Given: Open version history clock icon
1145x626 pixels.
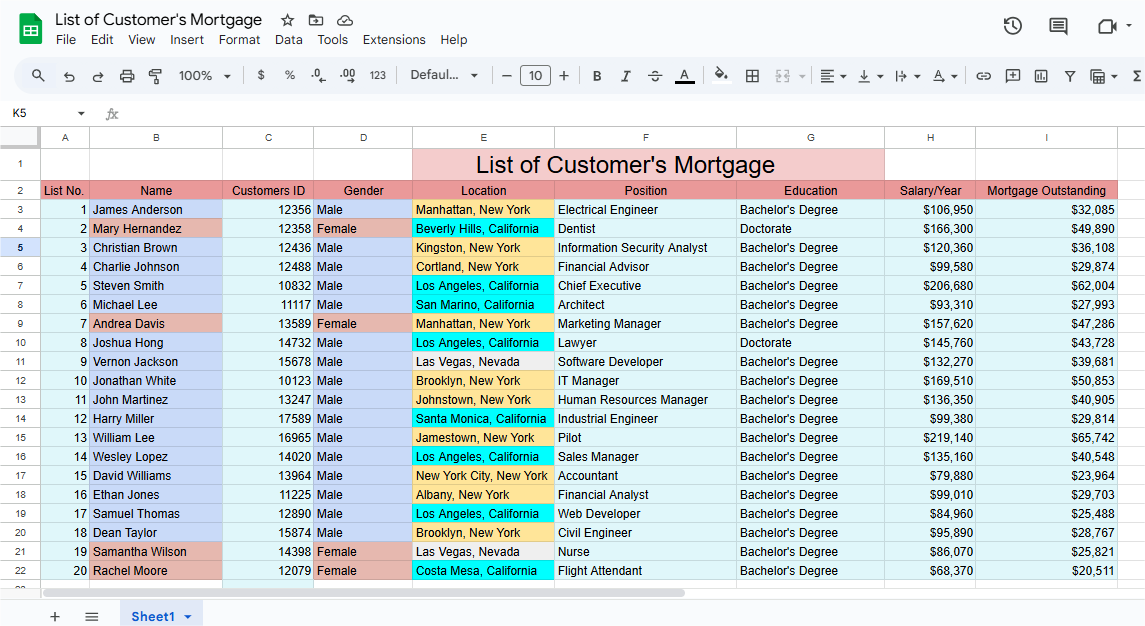Looking at the screenshot, I should click(x=1013, y=26).
